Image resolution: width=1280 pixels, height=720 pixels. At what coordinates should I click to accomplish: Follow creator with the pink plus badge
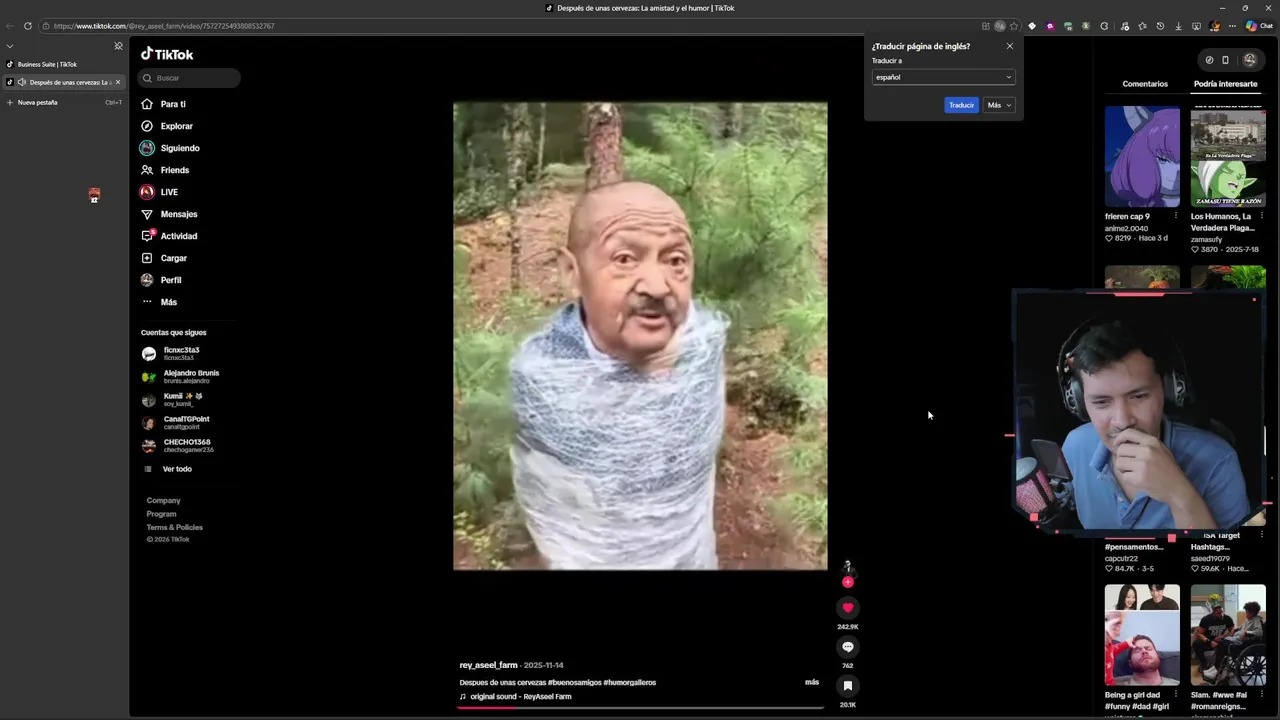coord(847,582)
